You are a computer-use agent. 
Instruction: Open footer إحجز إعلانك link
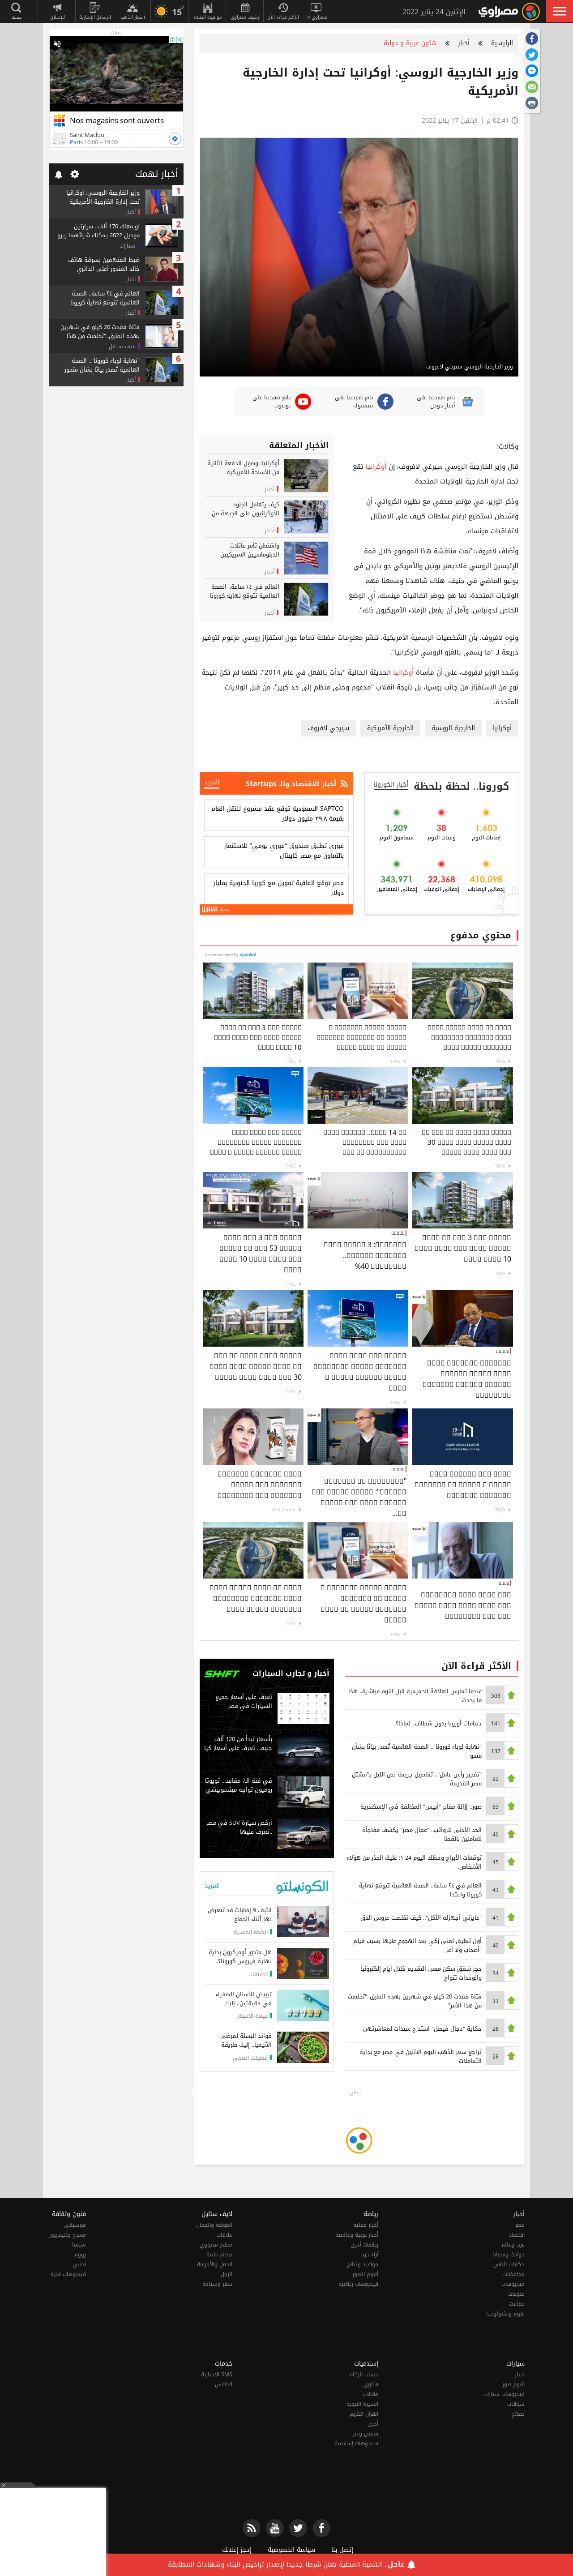tap(237, 2550)
